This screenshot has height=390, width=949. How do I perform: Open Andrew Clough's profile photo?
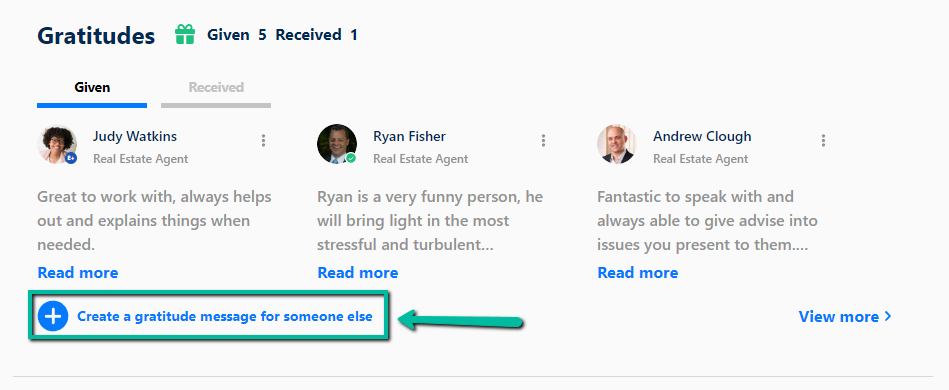[x=617, y=144]
